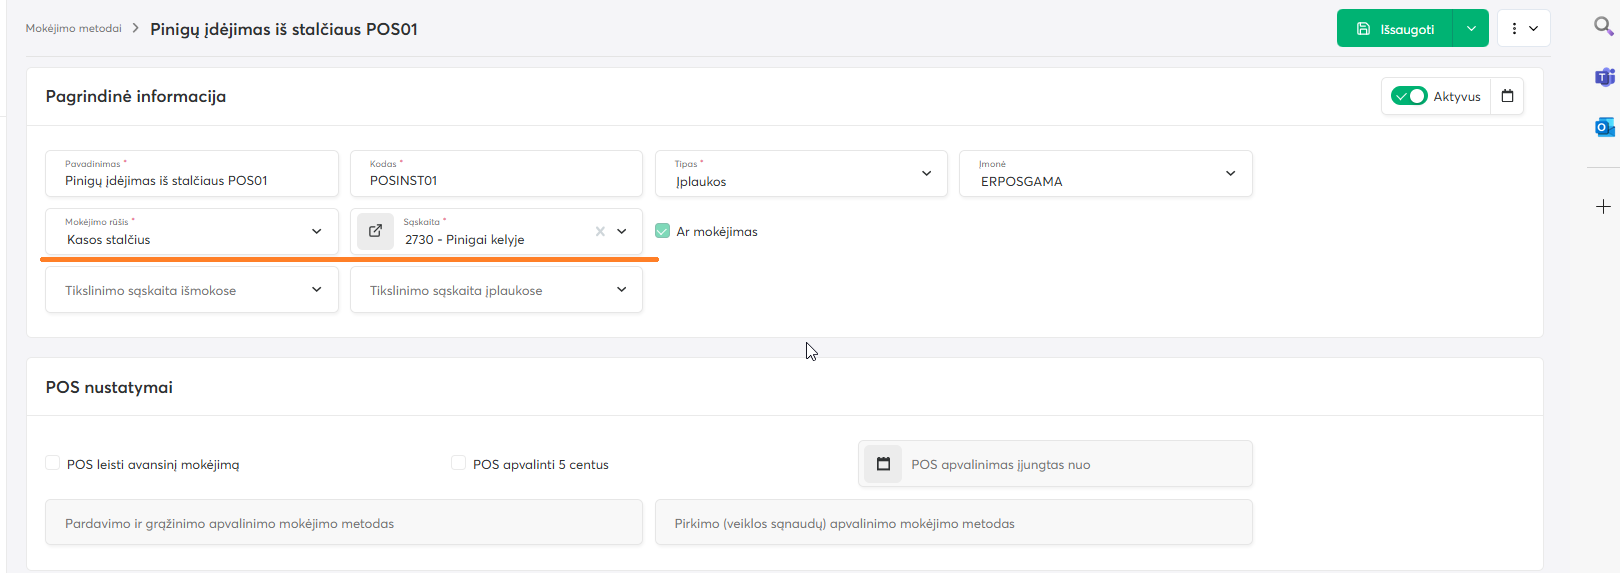1620x573 pixels.
Task: Check POS apvalinti 5 centus option
Action: (459, 463)
